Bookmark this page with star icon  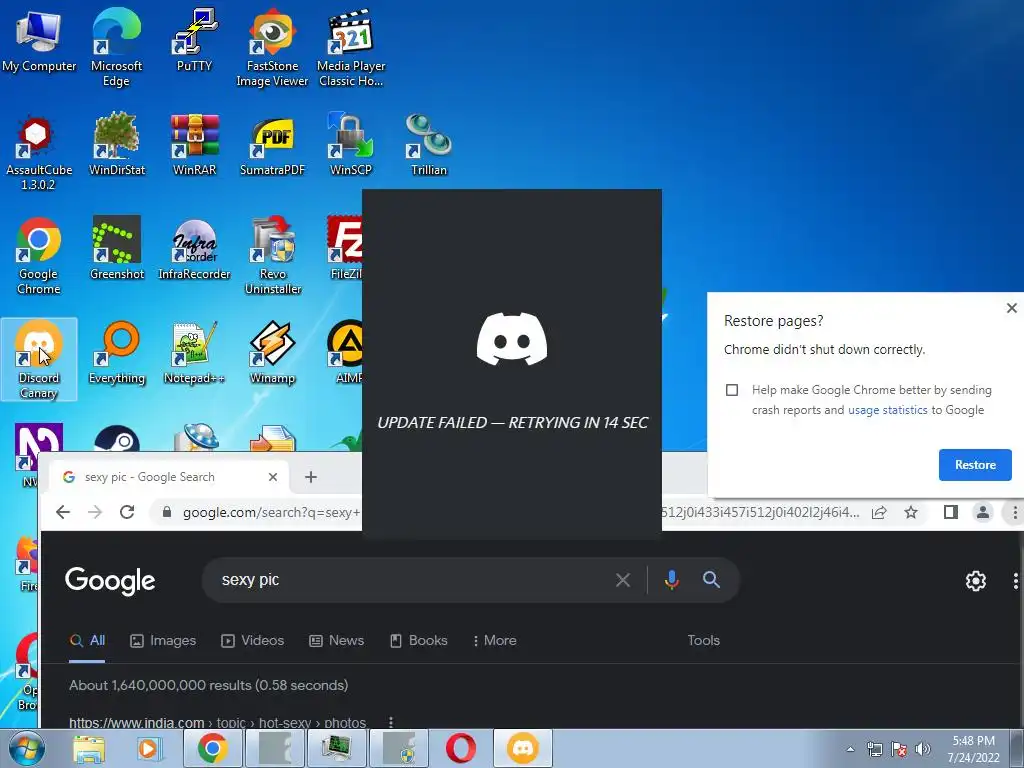(911, 513)
